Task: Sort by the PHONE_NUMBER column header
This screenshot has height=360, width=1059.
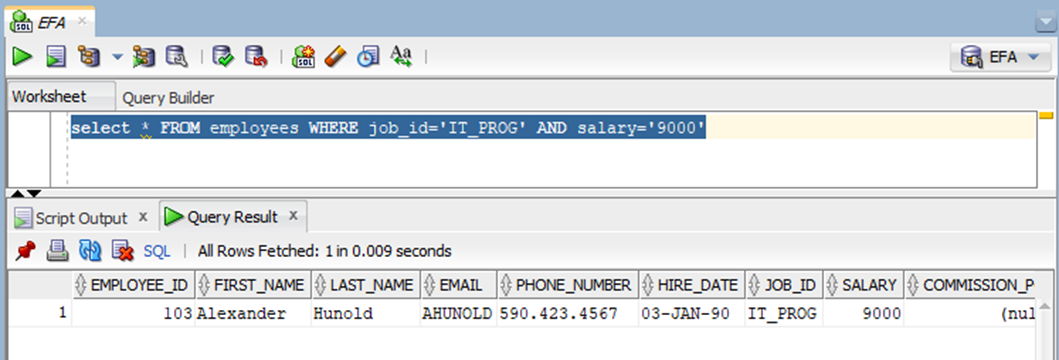Action: [x=568, y=285]
